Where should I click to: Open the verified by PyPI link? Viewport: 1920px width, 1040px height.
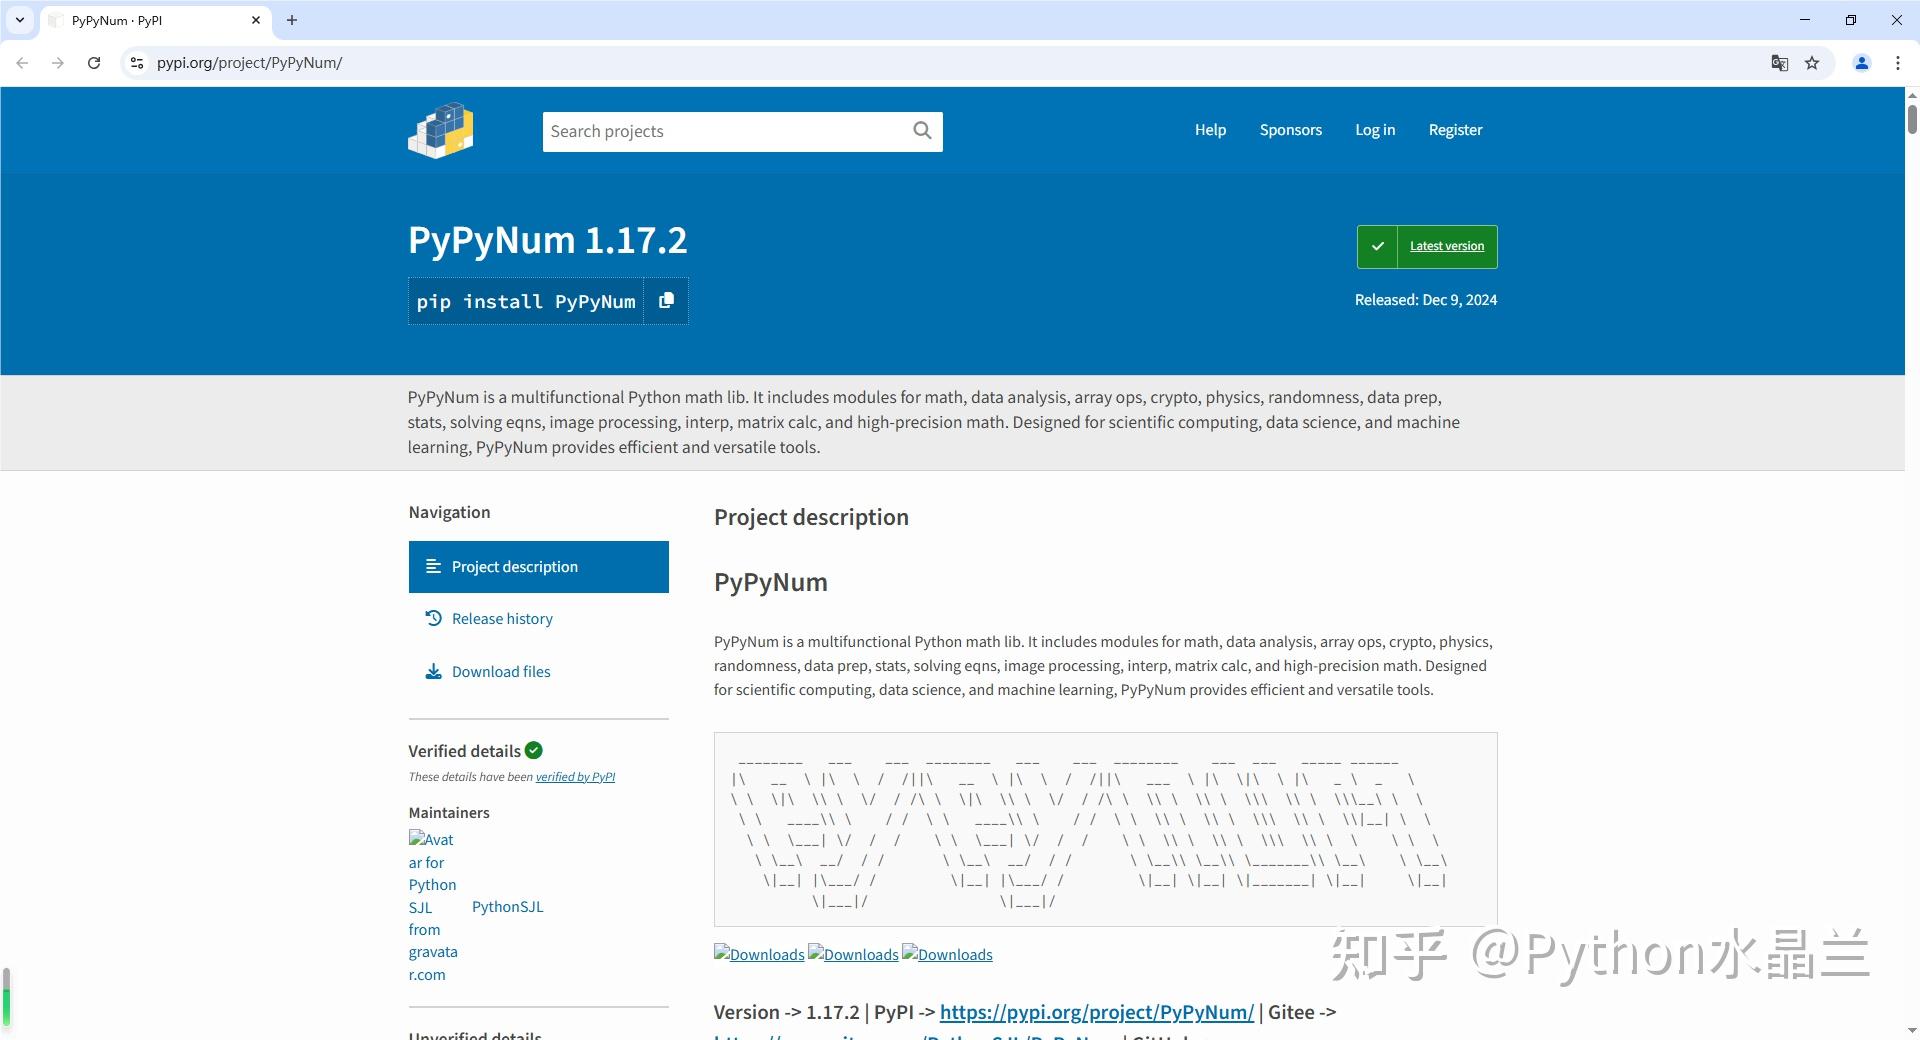(x=576, y=776)
